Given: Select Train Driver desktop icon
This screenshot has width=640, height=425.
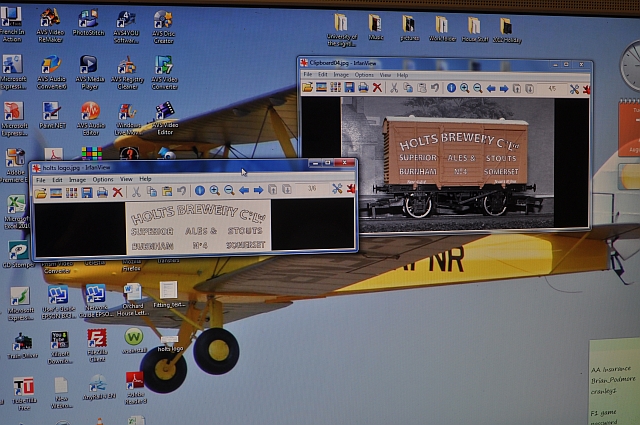Looking at the screenshot, I should [x=23, y=346].
